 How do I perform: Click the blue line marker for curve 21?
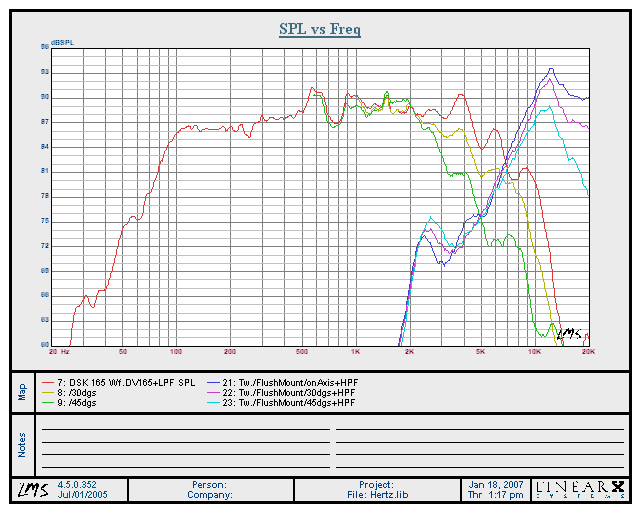[x=211, y=383]
